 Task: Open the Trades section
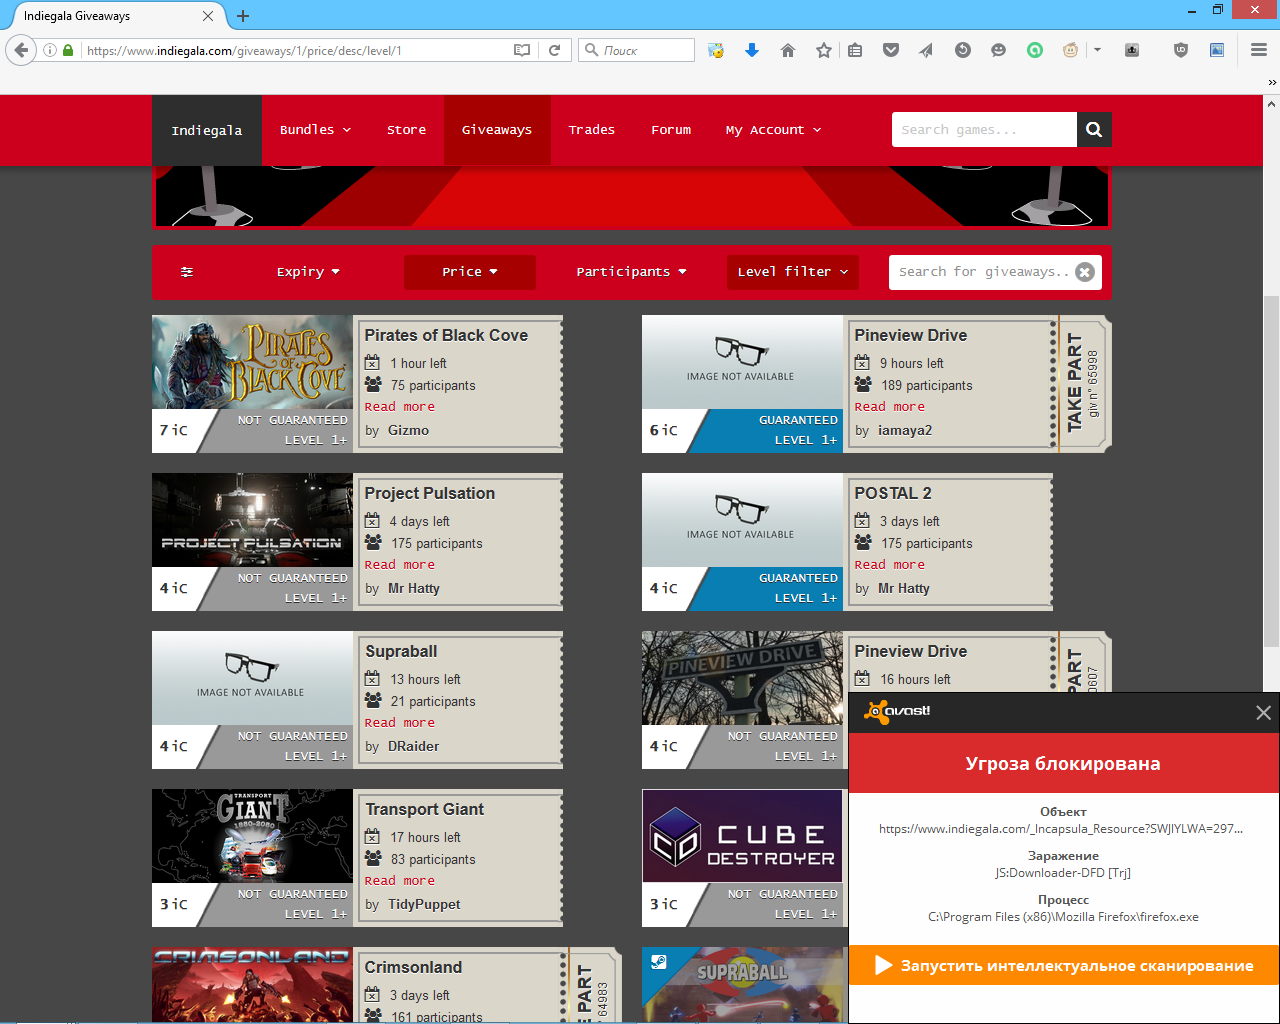click(x=592, y=130)
